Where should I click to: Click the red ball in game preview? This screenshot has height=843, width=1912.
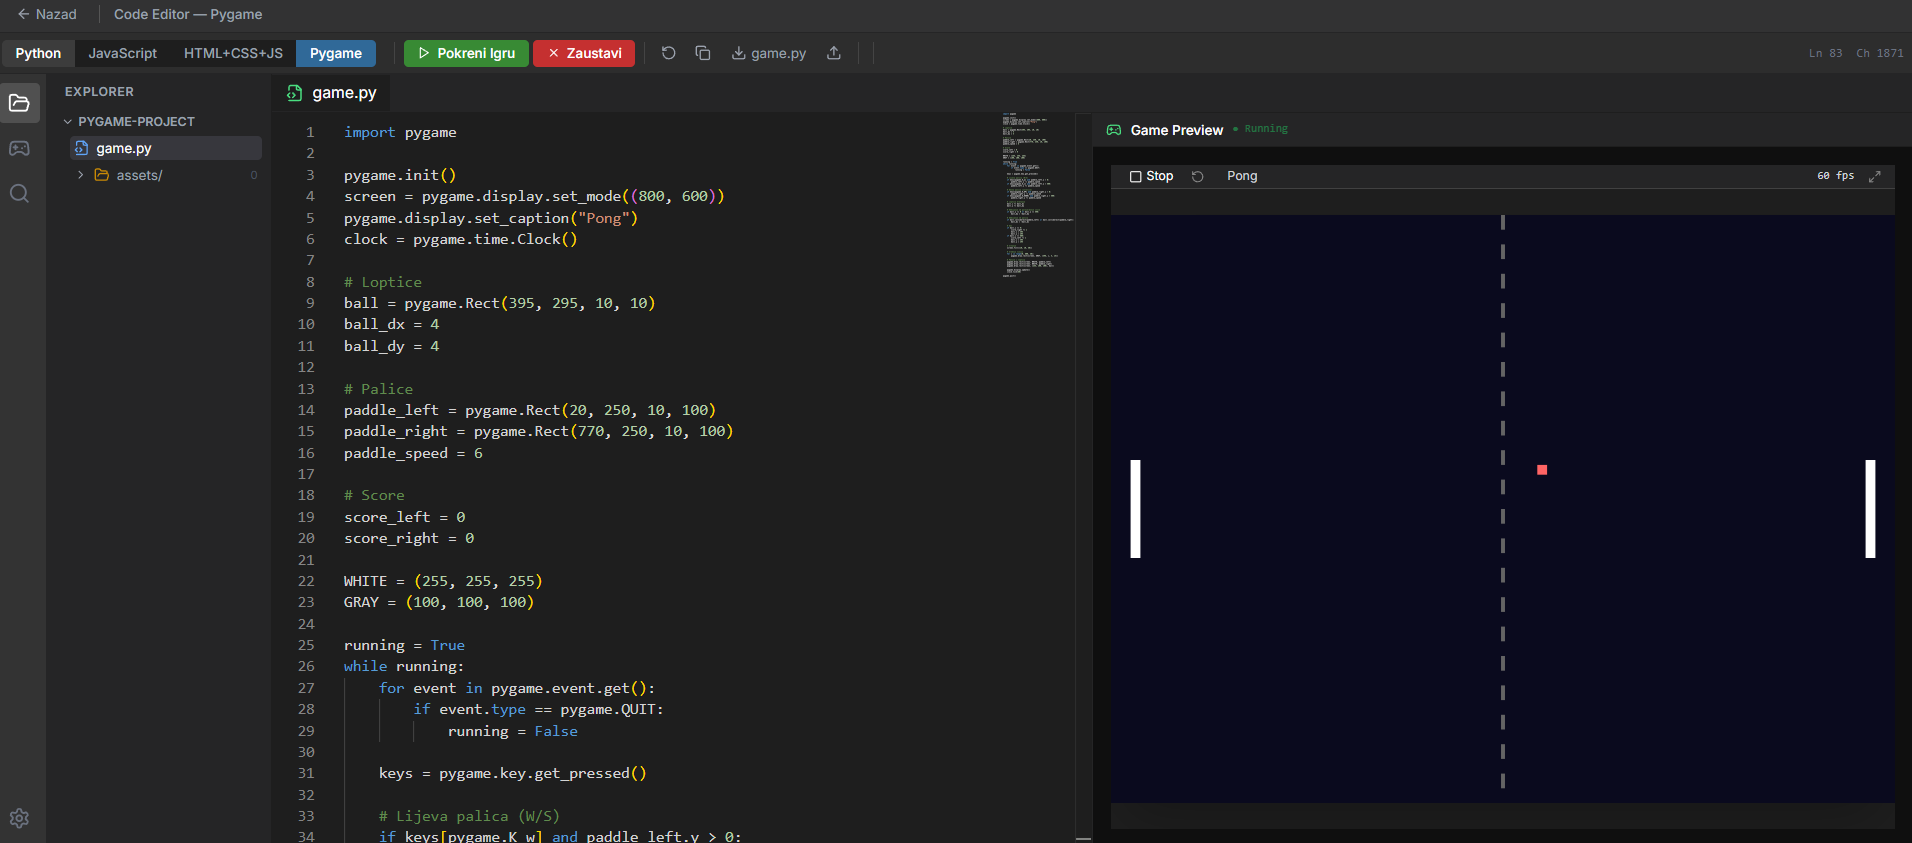[1542, 470]
